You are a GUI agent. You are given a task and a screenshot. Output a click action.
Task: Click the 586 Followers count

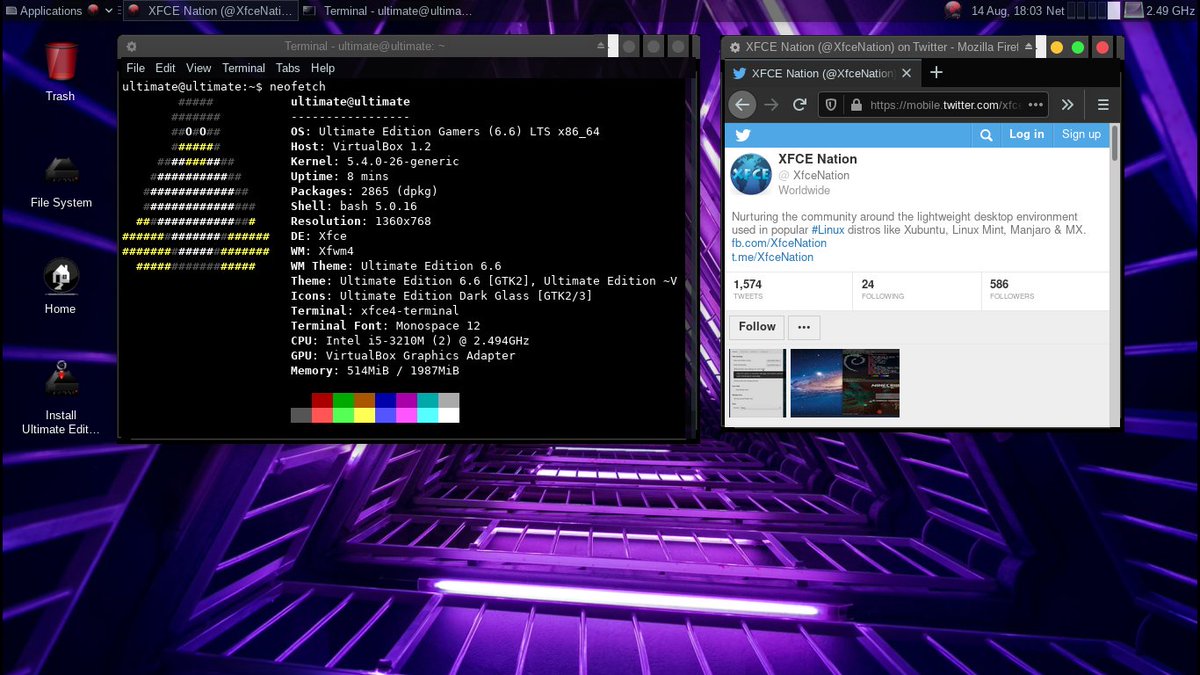coord(1012,289)
